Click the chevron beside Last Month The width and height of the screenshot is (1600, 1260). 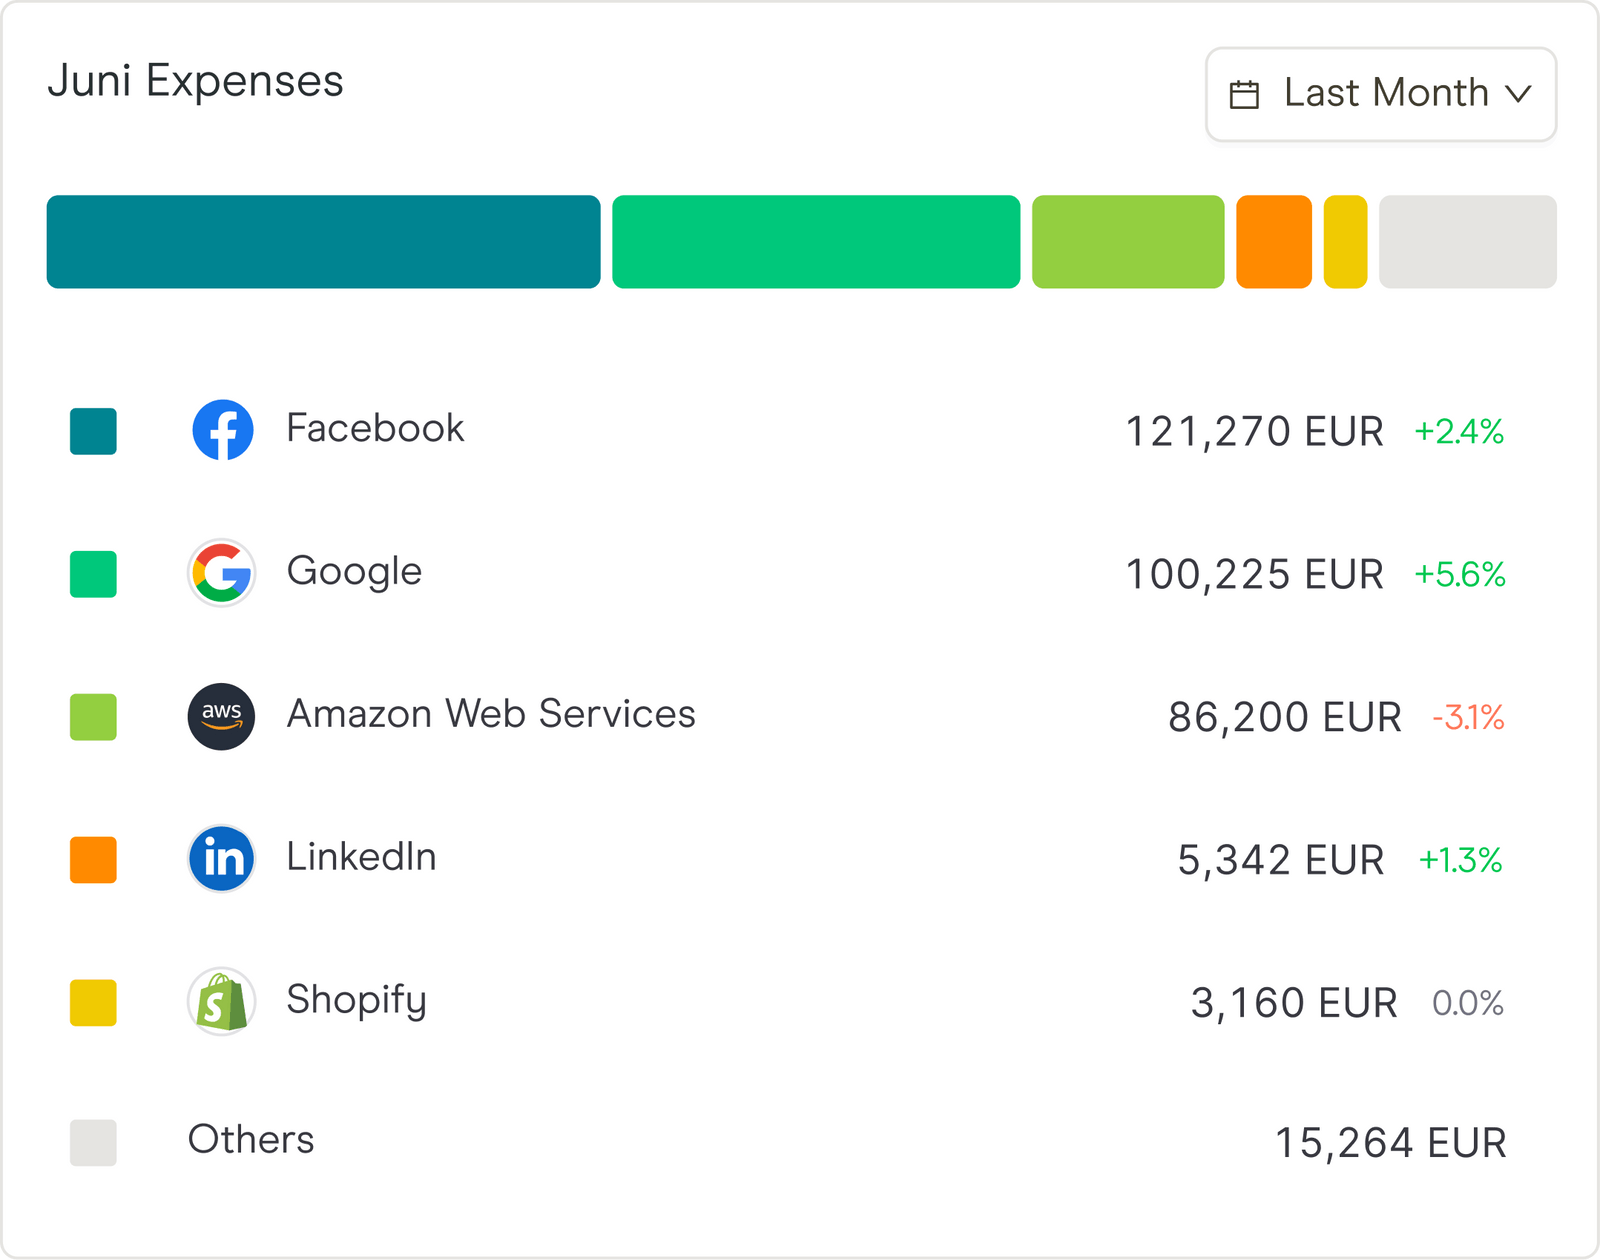pyautogui.click(x=1520, y=94)
